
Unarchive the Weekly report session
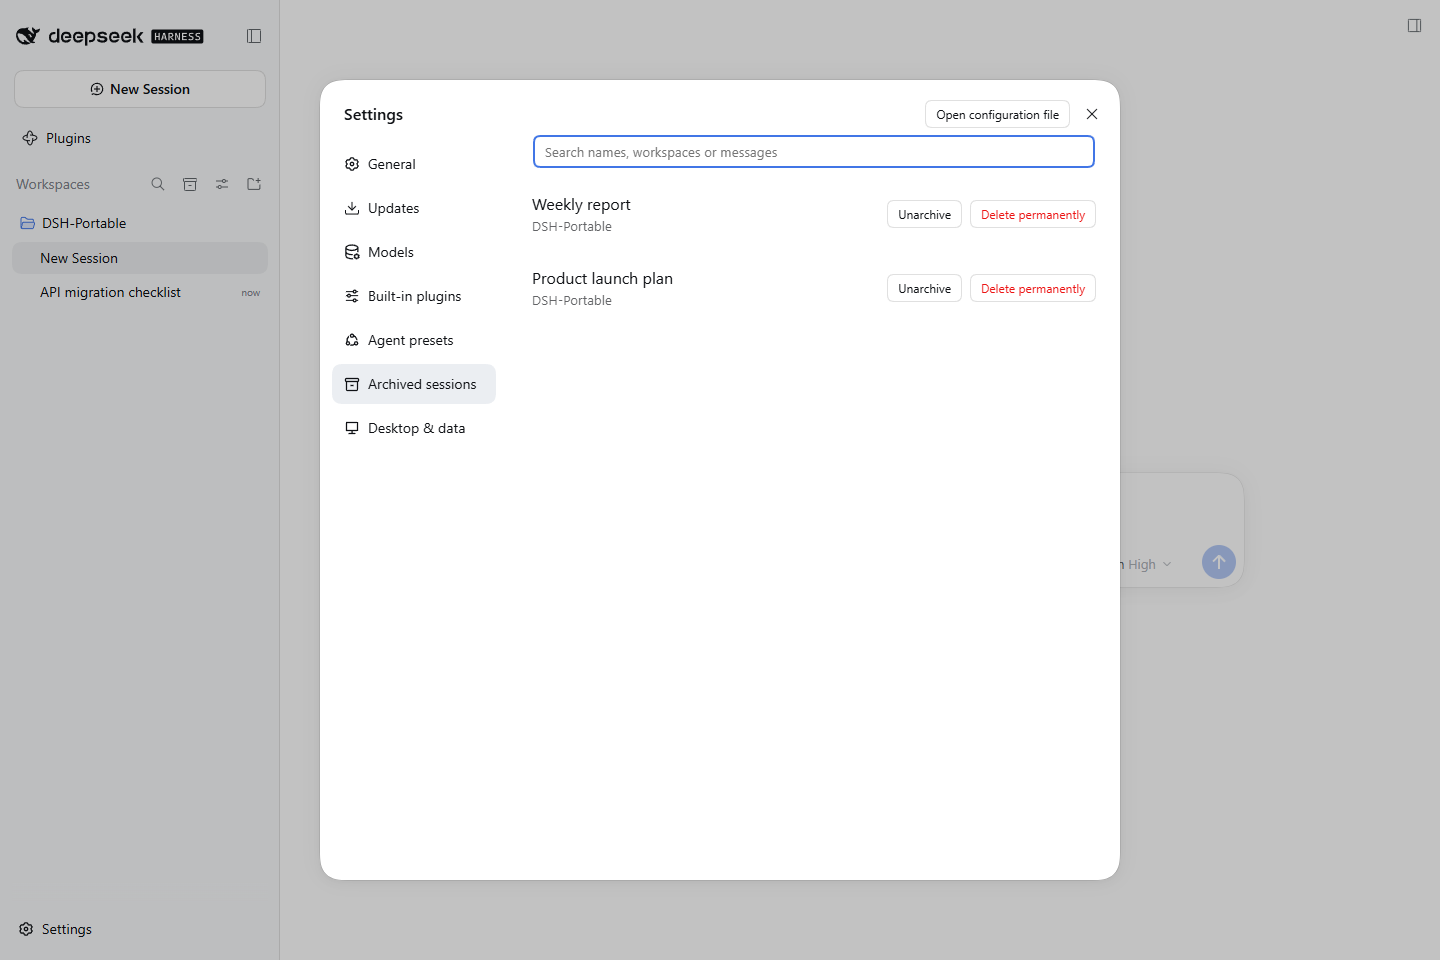coord(924,214)
